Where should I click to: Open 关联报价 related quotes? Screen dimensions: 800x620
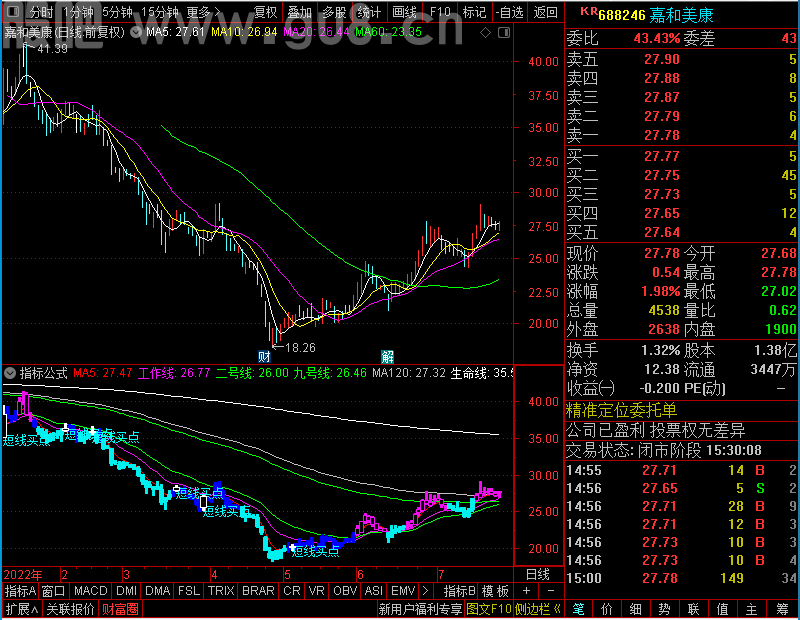pyautogui.click(x=70, y=609)
